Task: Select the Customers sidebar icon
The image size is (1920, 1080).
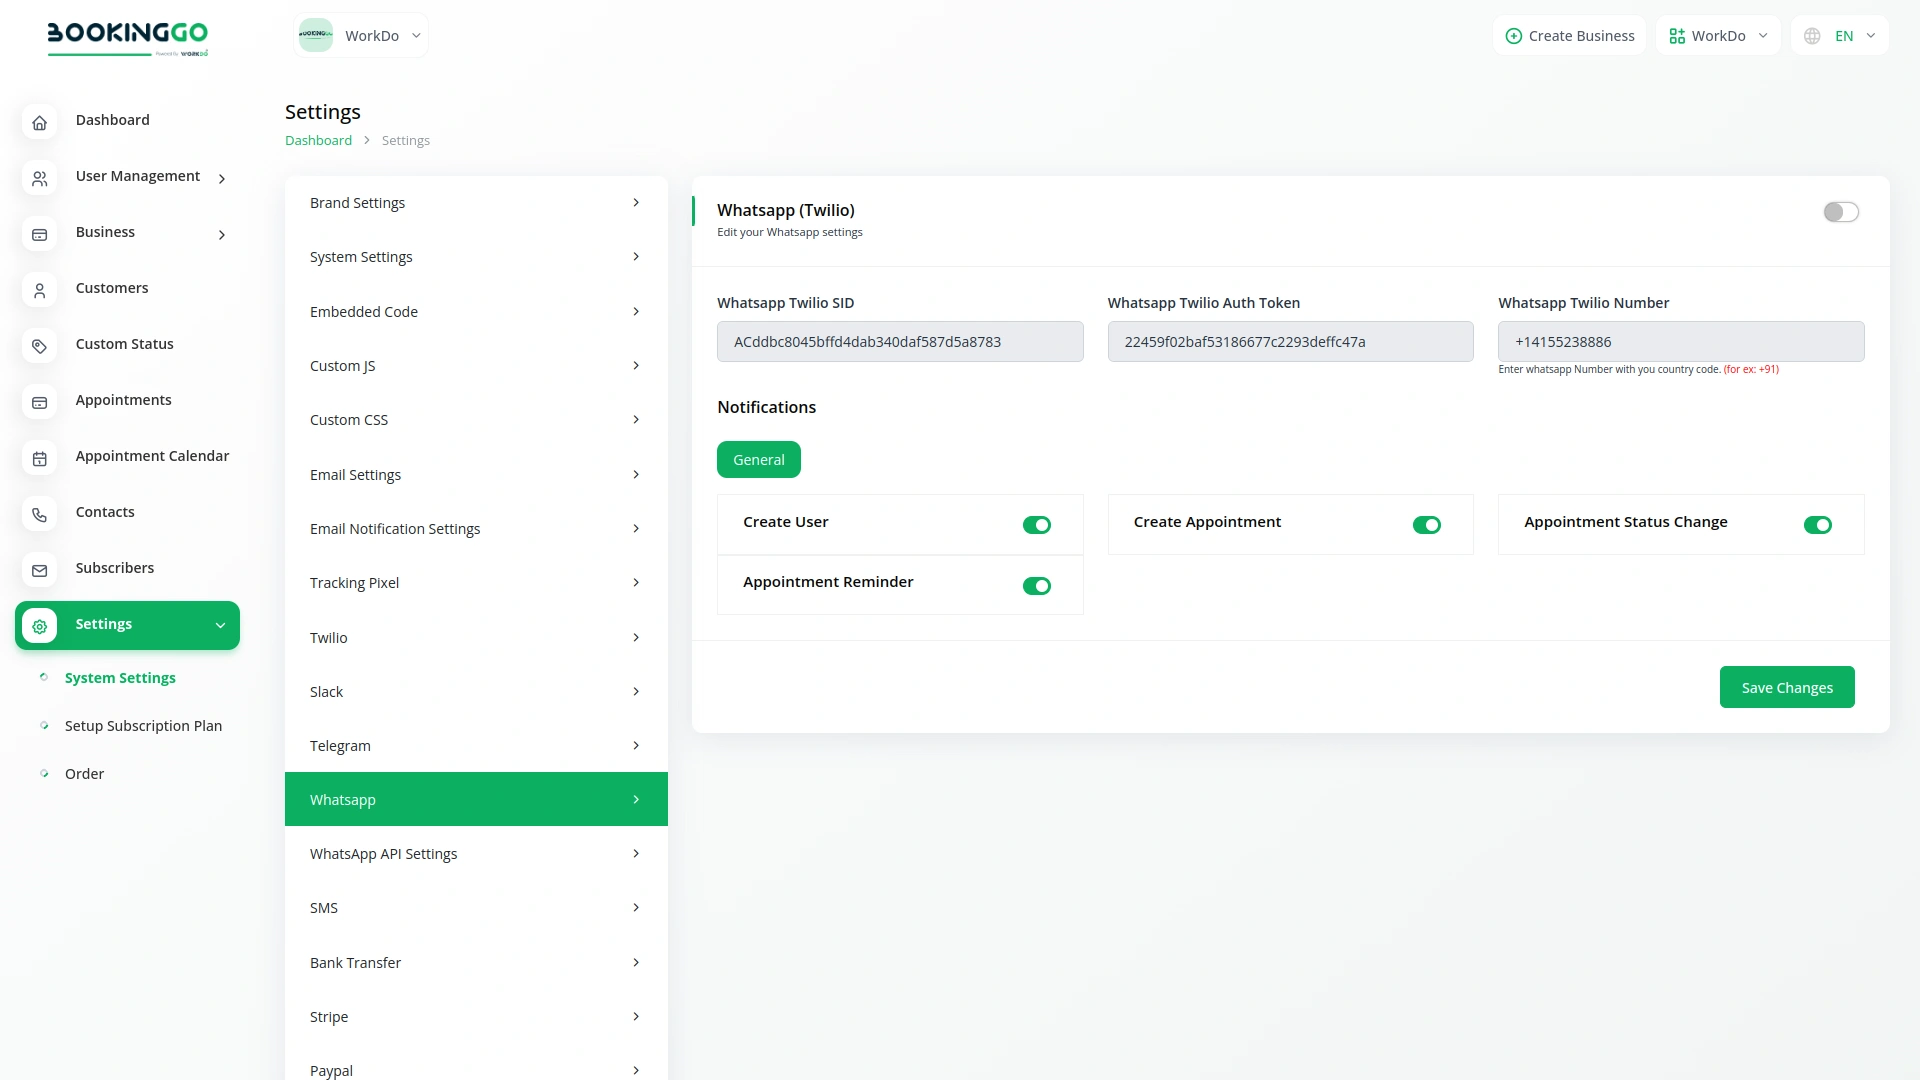Action: click(39, 290)
